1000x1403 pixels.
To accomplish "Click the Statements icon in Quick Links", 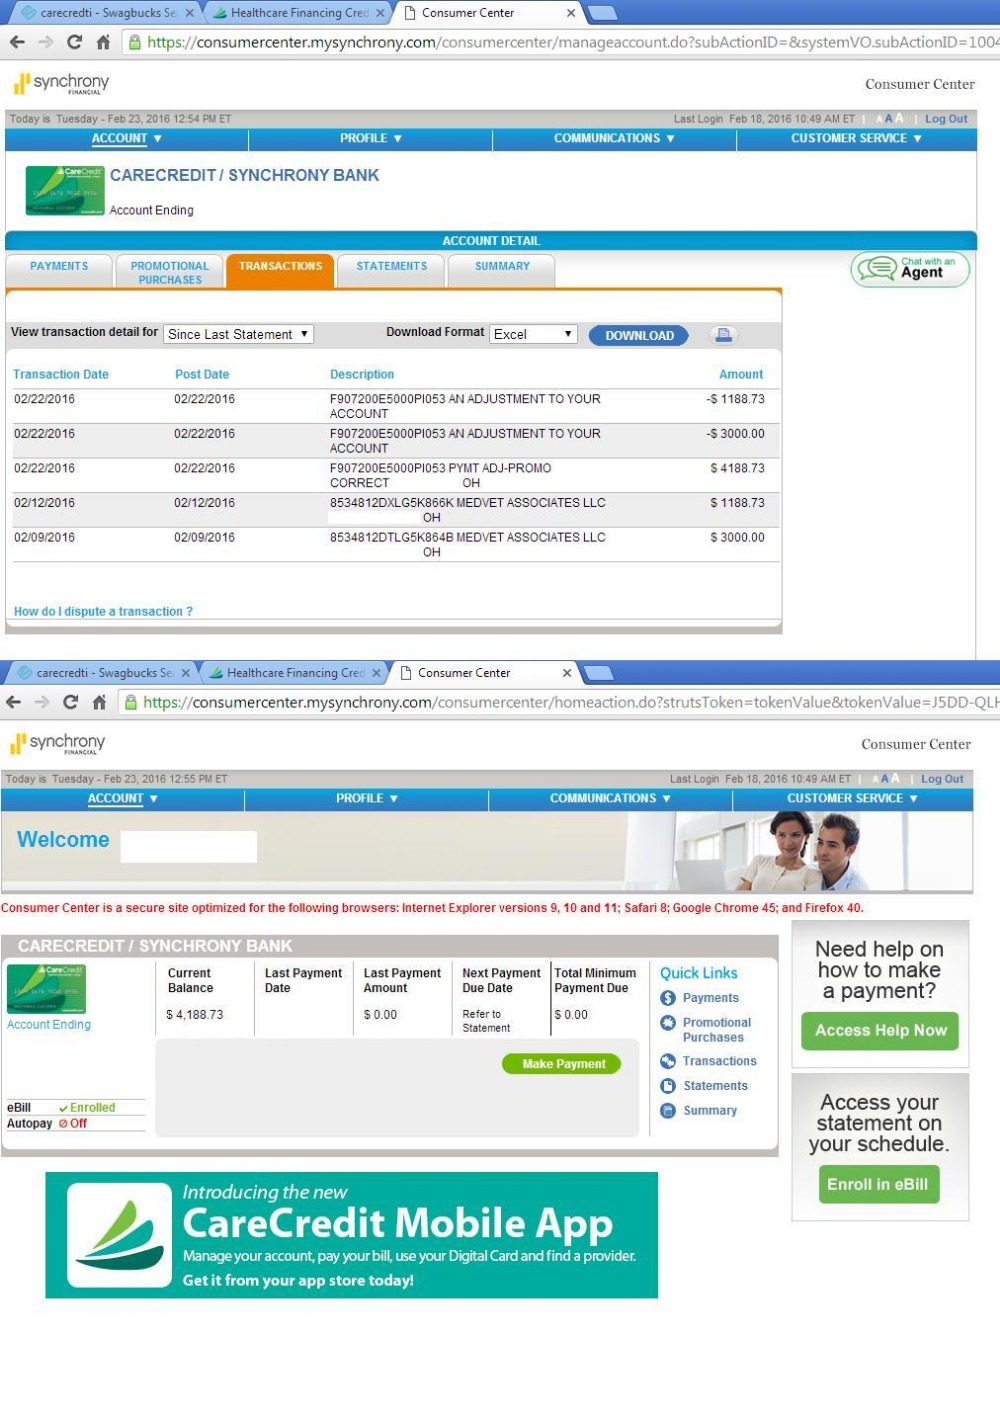I will point(668,1086).
